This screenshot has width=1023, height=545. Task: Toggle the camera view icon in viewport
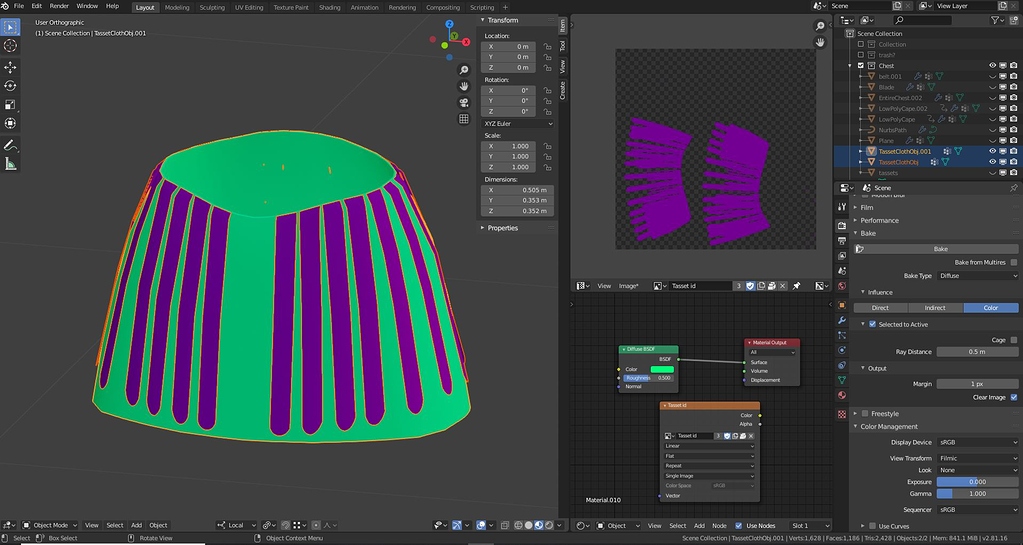(x=464, y=102)
